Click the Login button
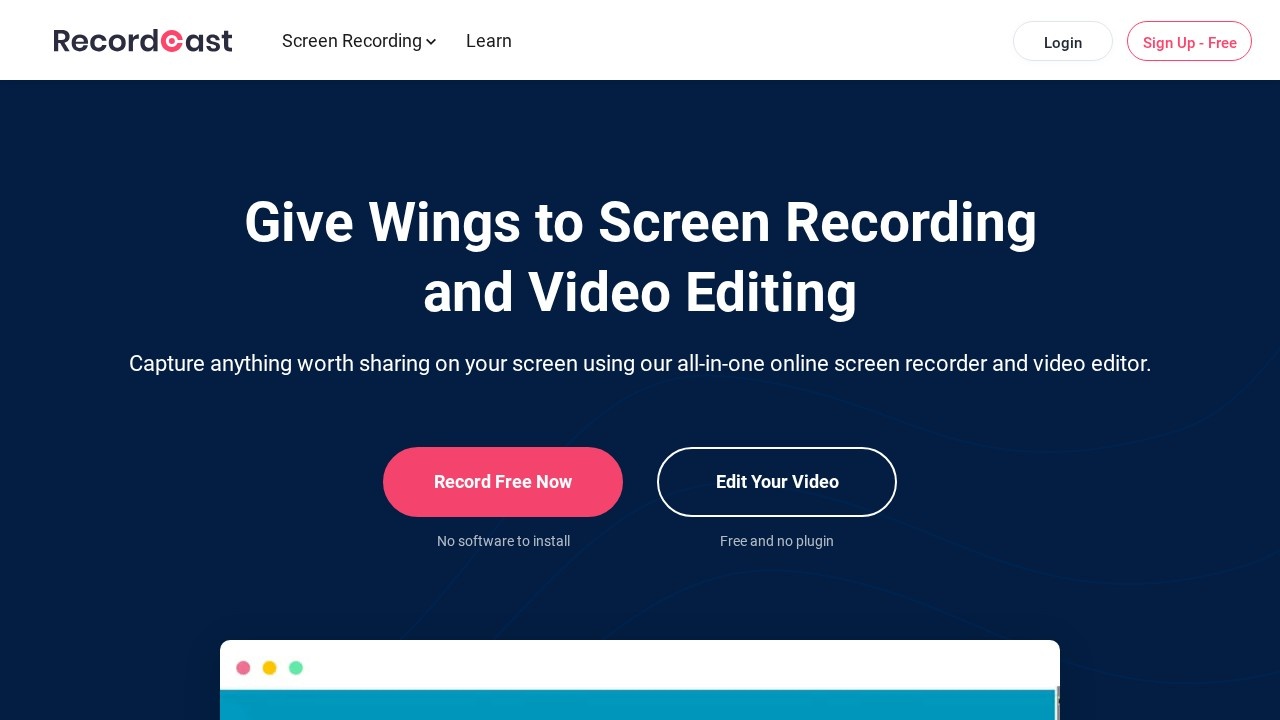This screenshot has width=1280, height=720. [x=1063, y=42]
